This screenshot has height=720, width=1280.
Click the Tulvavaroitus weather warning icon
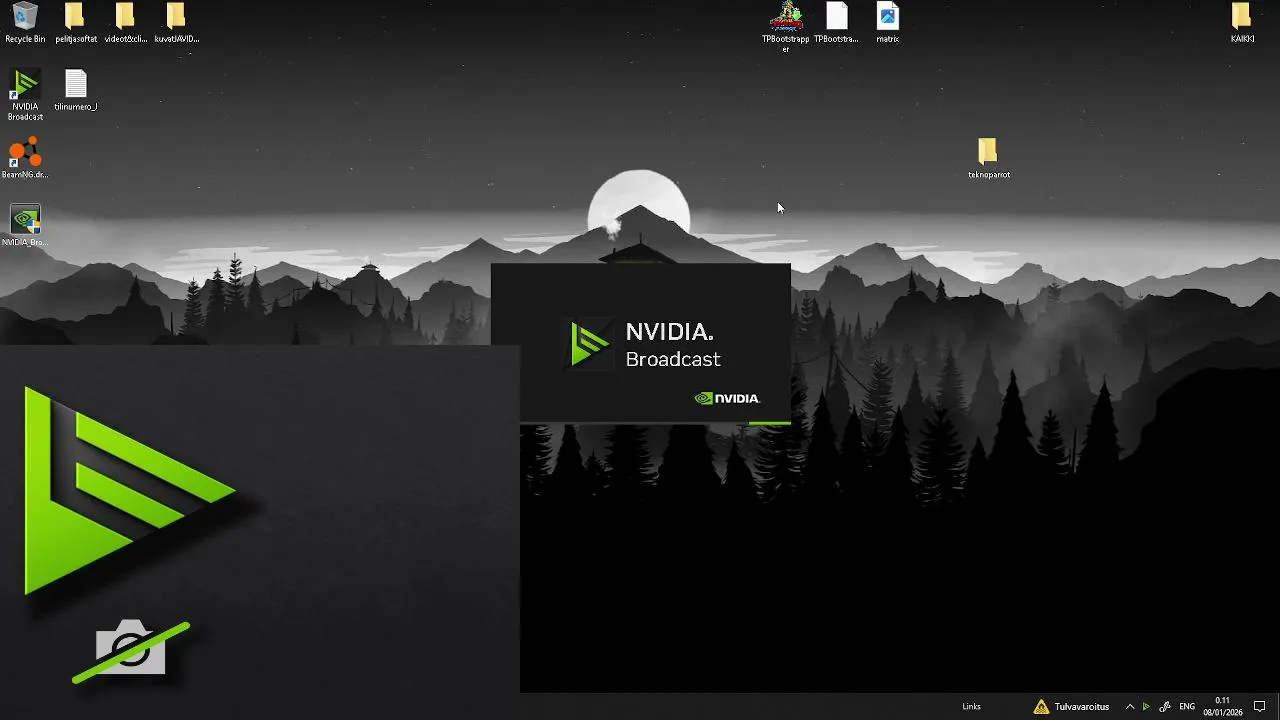point(1041,707)
